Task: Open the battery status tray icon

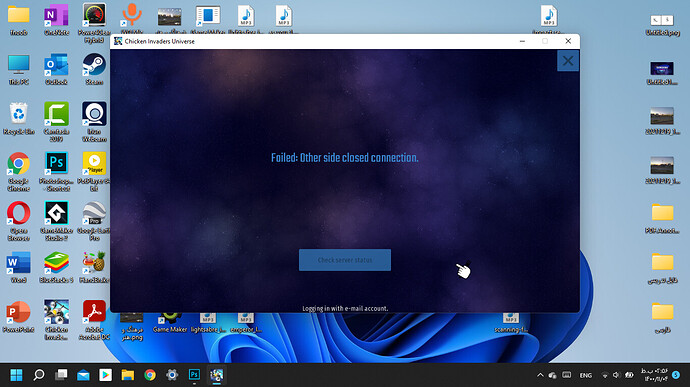Action: point(629,375)
